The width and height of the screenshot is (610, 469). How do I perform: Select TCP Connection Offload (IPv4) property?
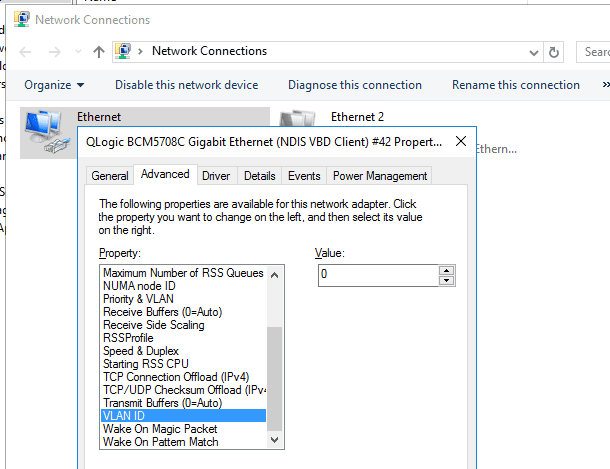pyautogui.click(x=183, y=377)
